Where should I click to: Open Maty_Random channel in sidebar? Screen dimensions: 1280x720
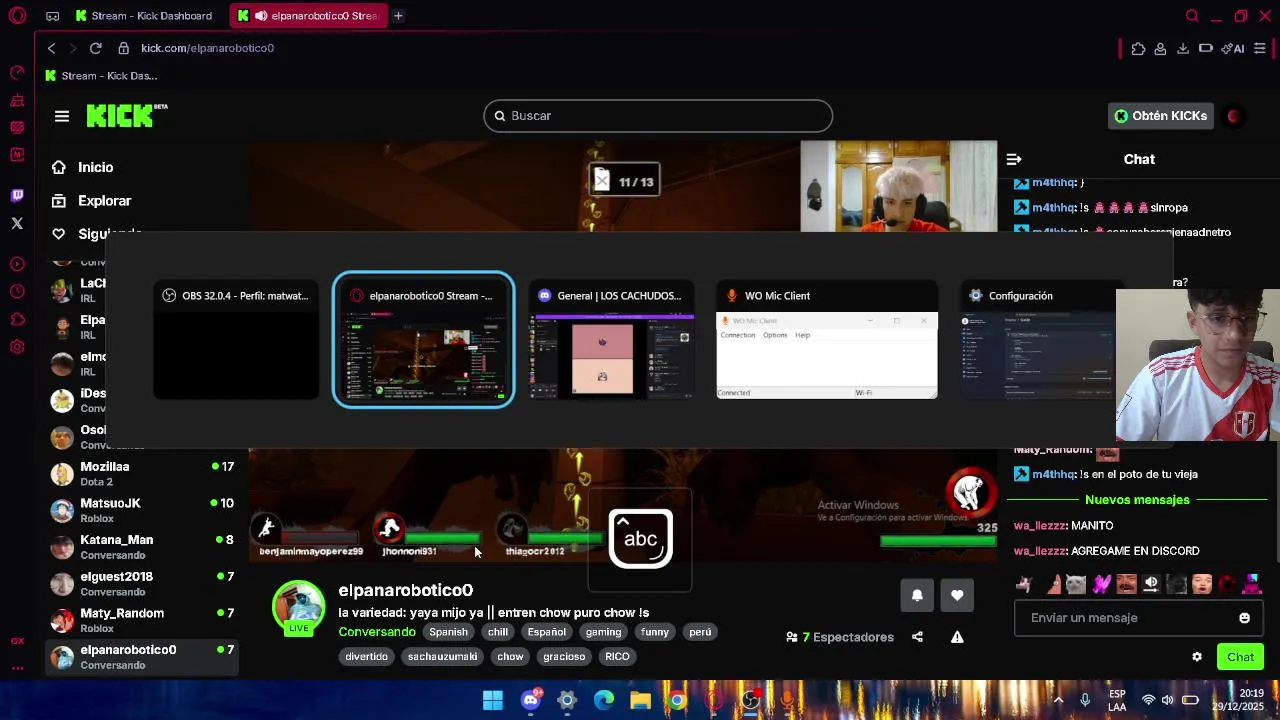click(144, 620)
